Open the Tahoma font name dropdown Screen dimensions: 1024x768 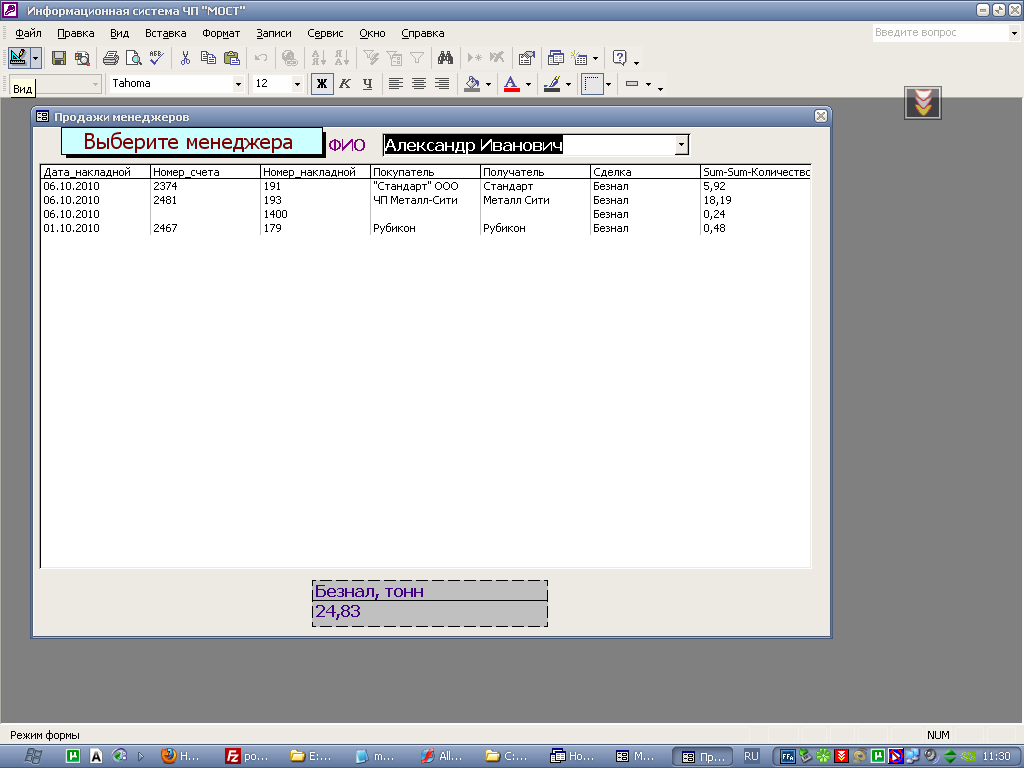point(238,84)
